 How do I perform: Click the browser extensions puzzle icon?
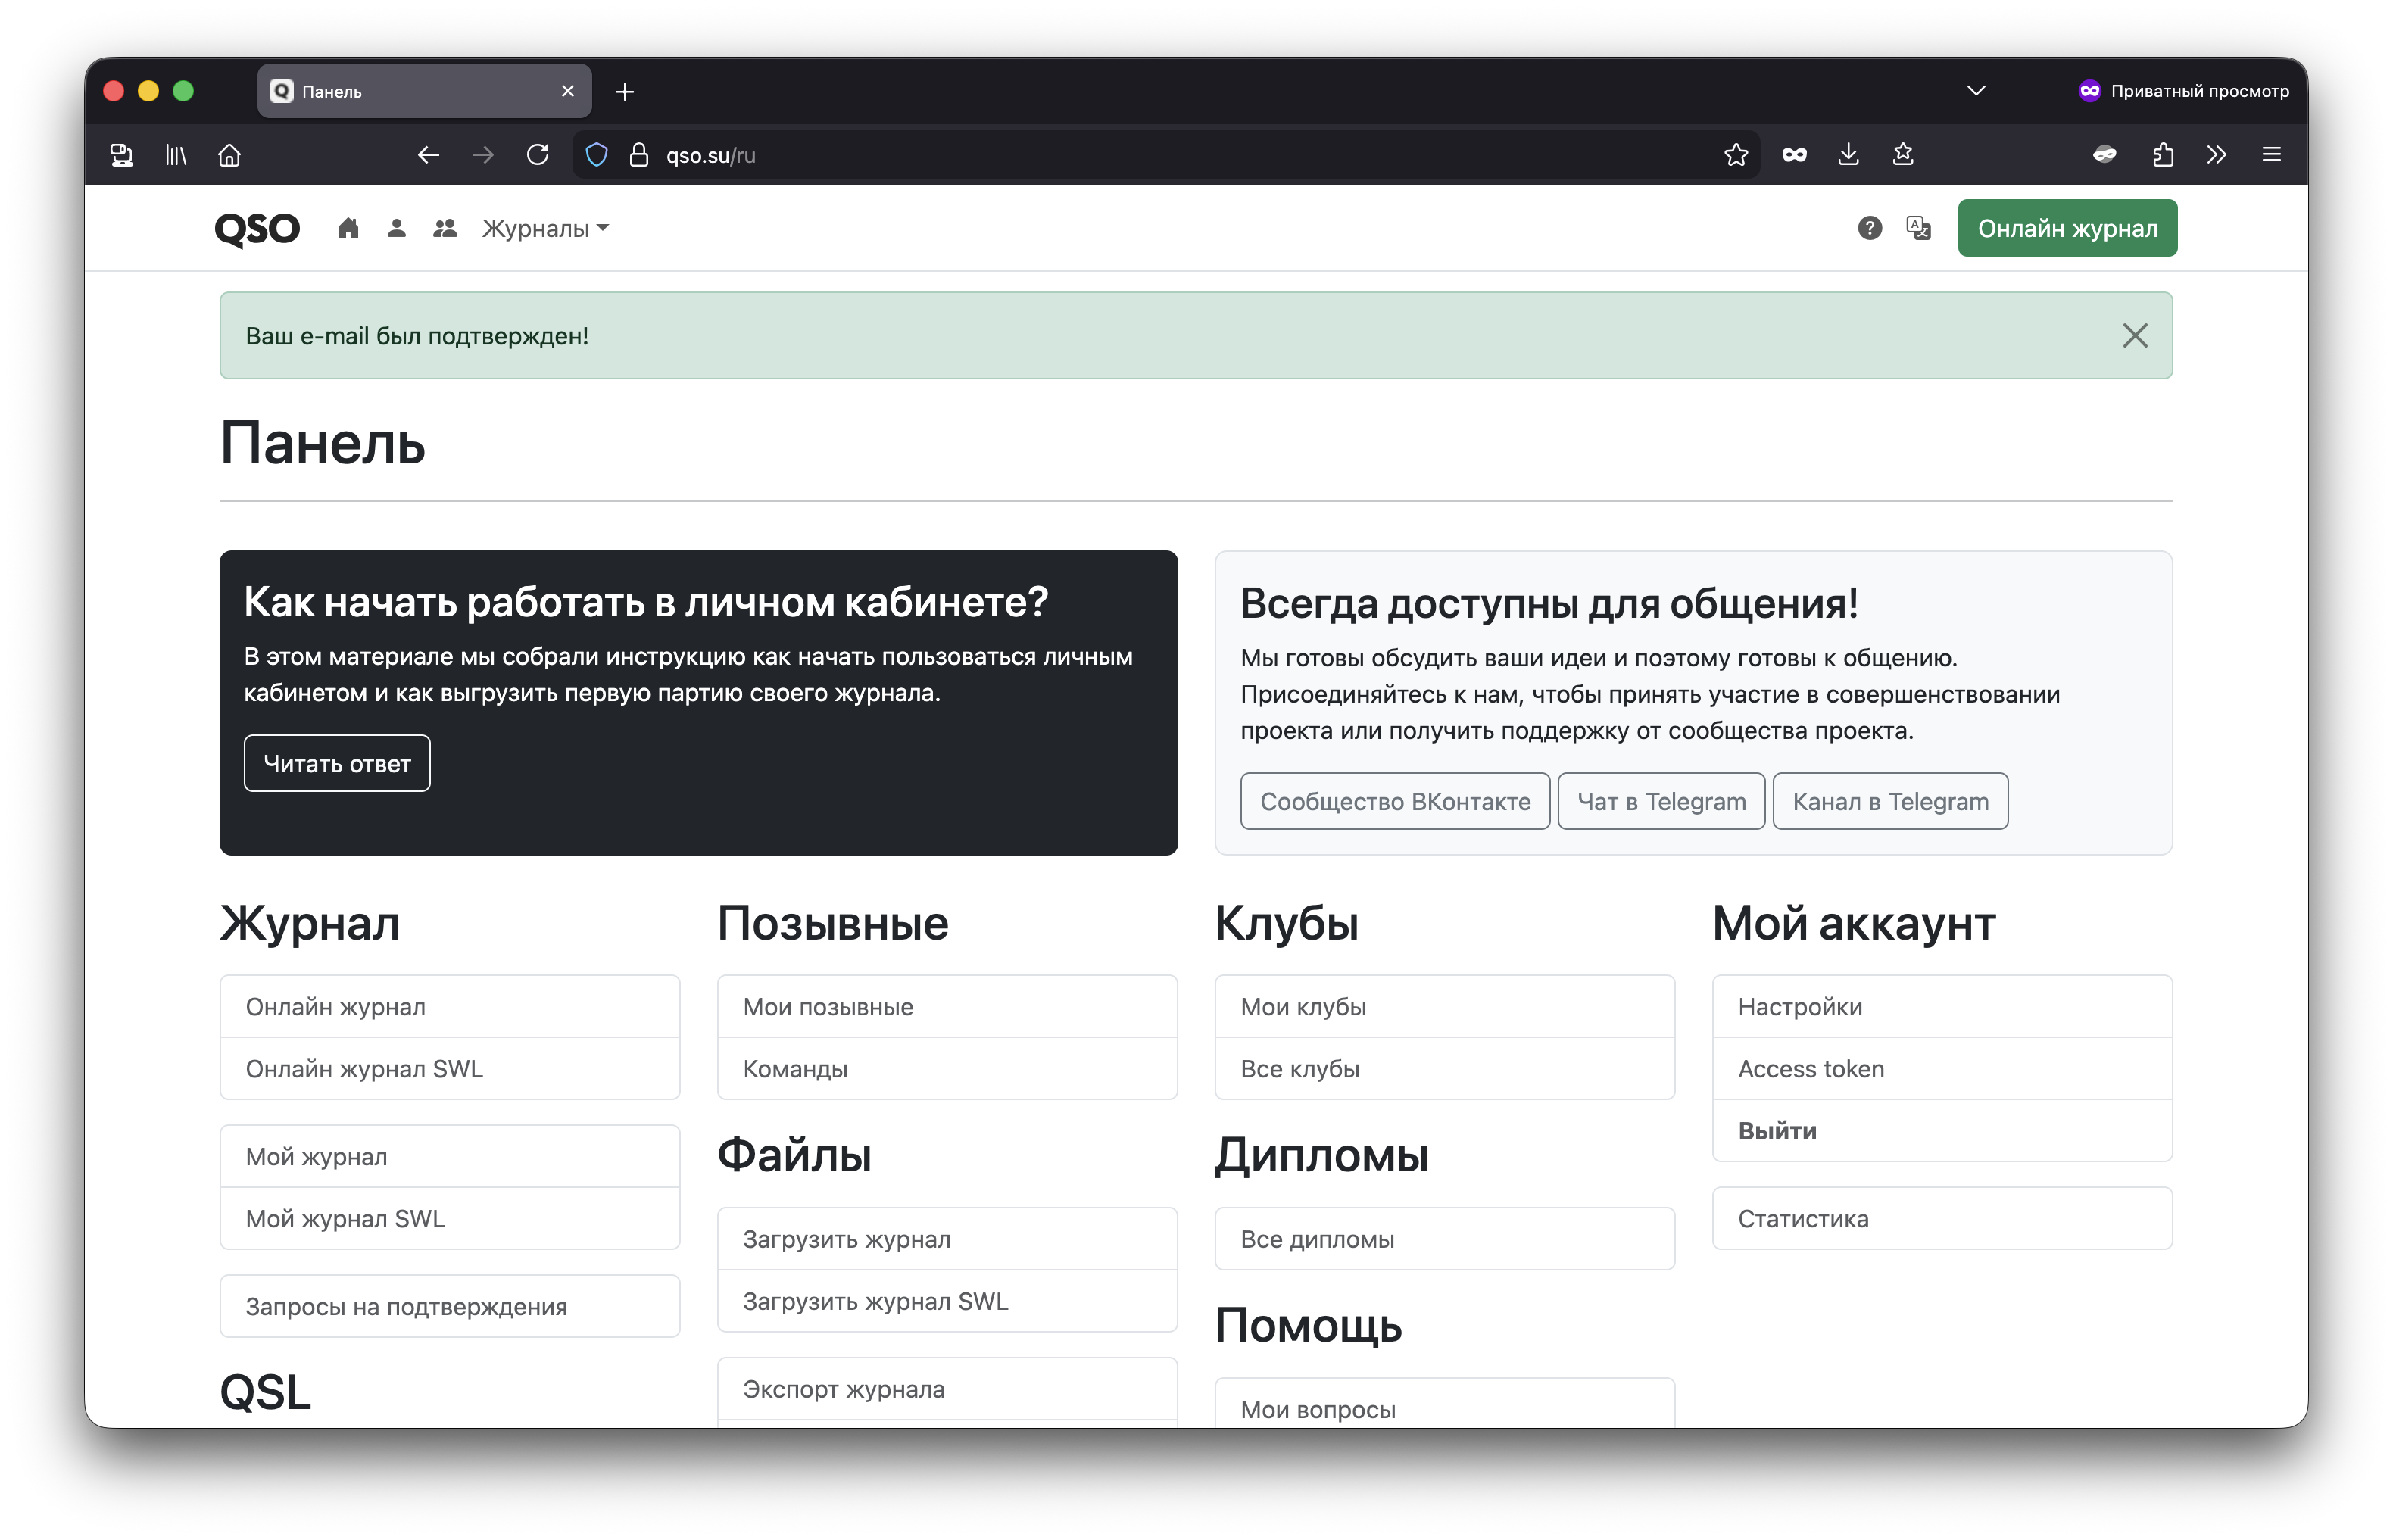point(2163,155)
